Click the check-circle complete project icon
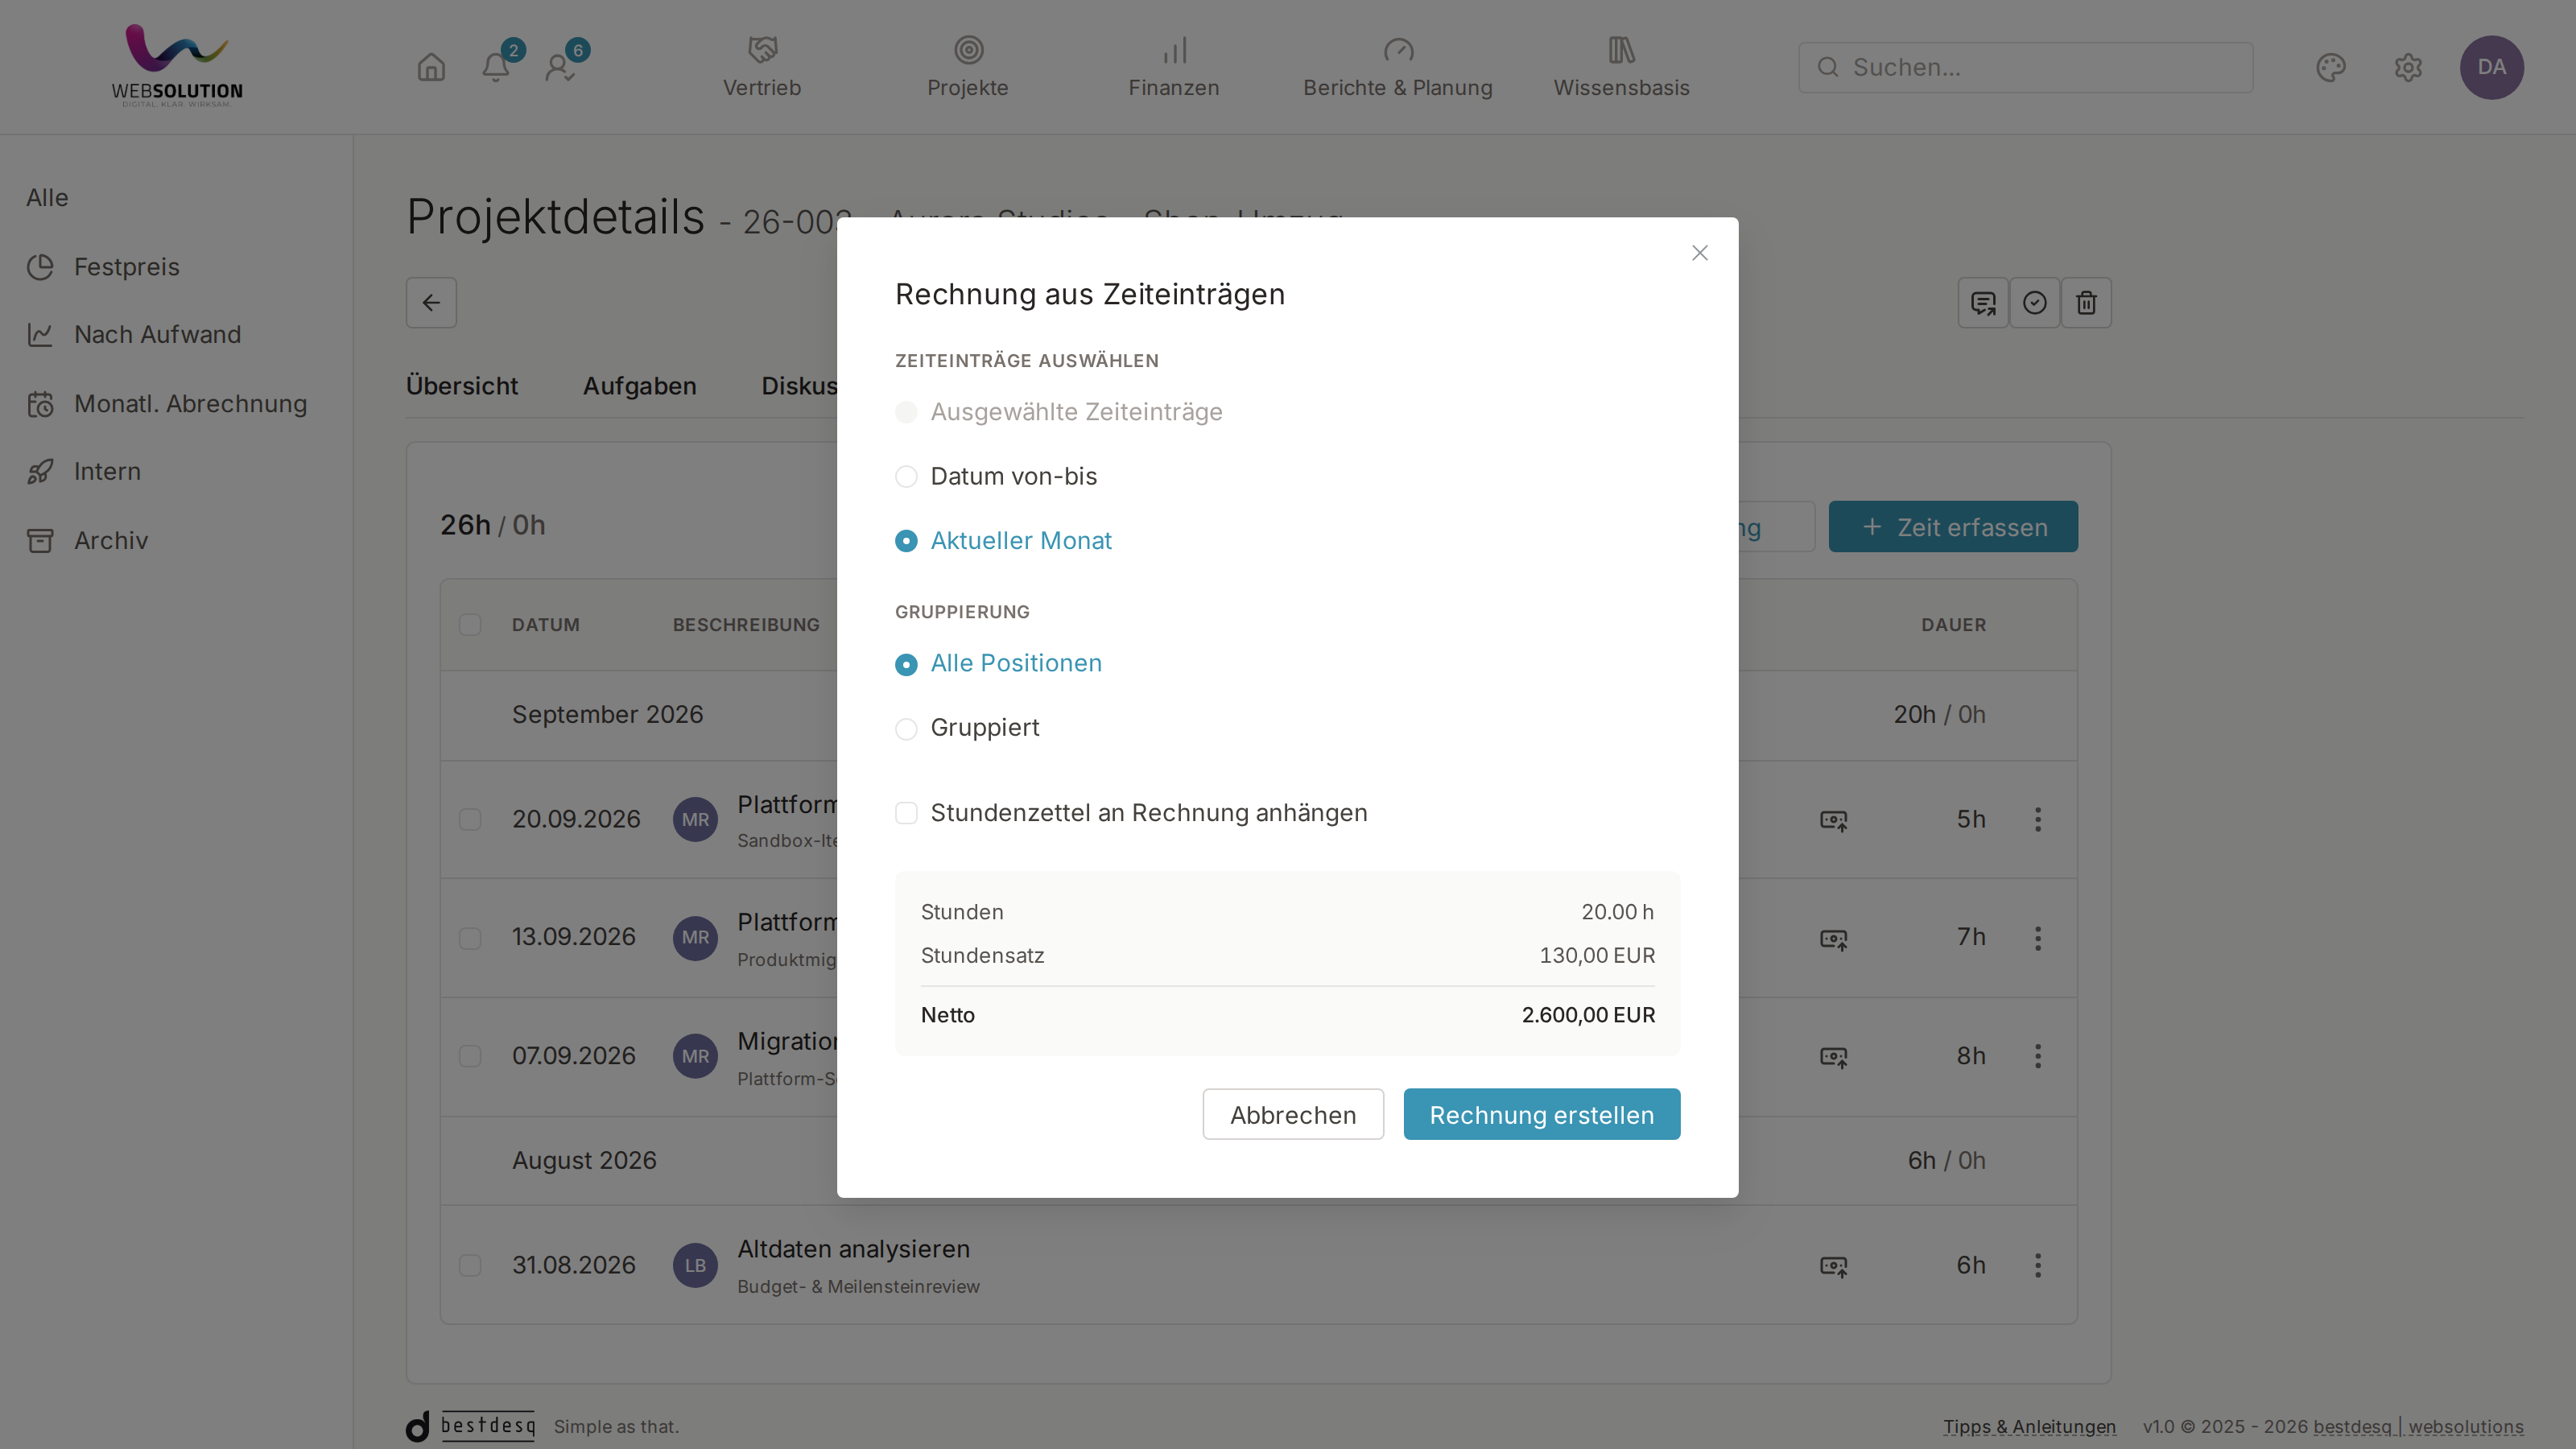 pos(2034,302)
